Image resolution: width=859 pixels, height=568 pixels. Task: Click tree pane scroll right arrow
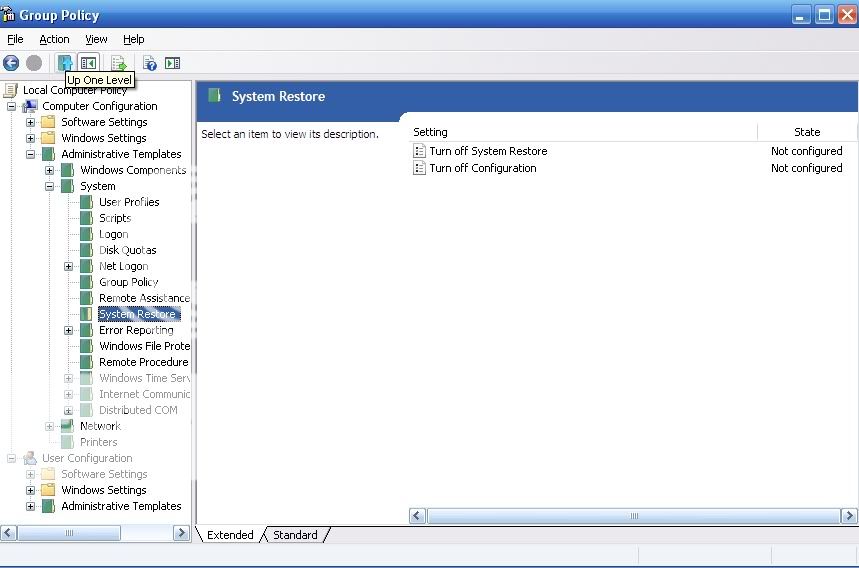181,532
